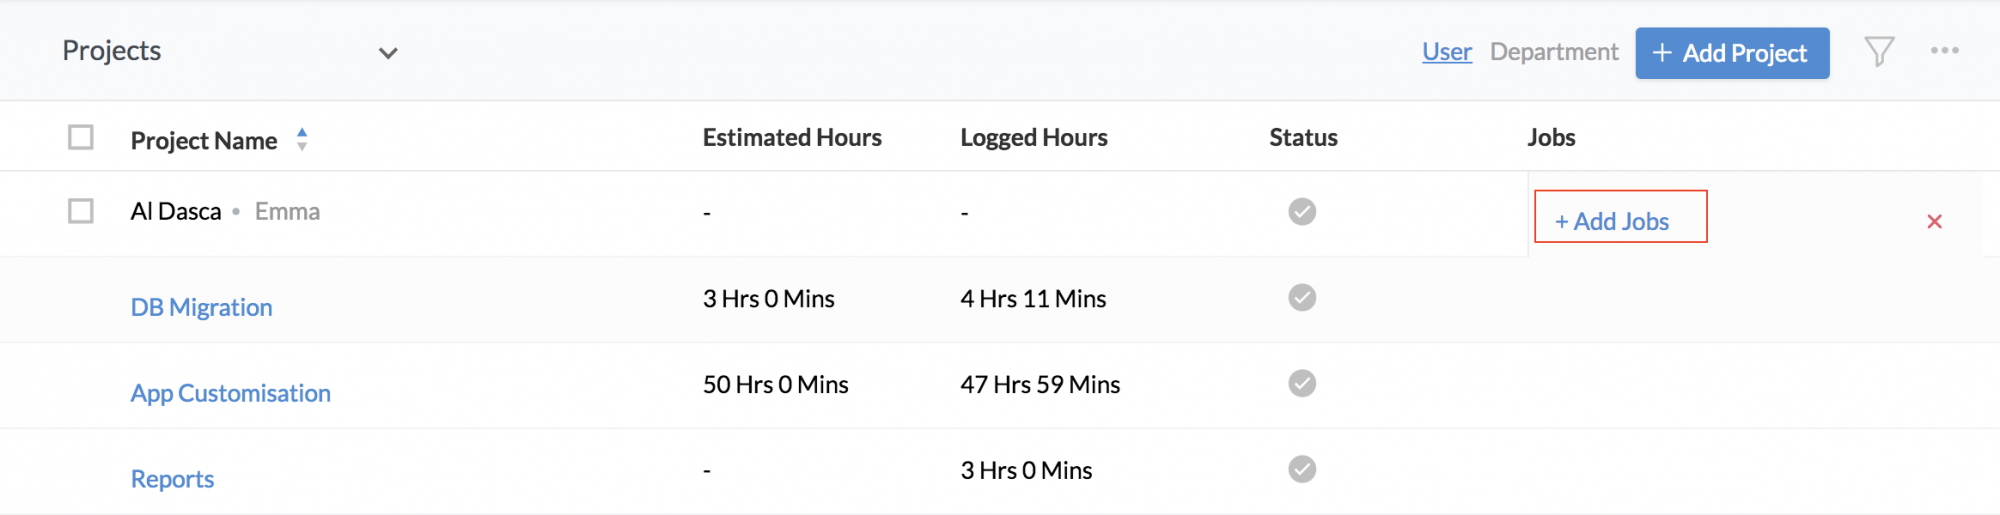
Task: Click the status checkmark for App Customisation
Action: coord(1301,383)
